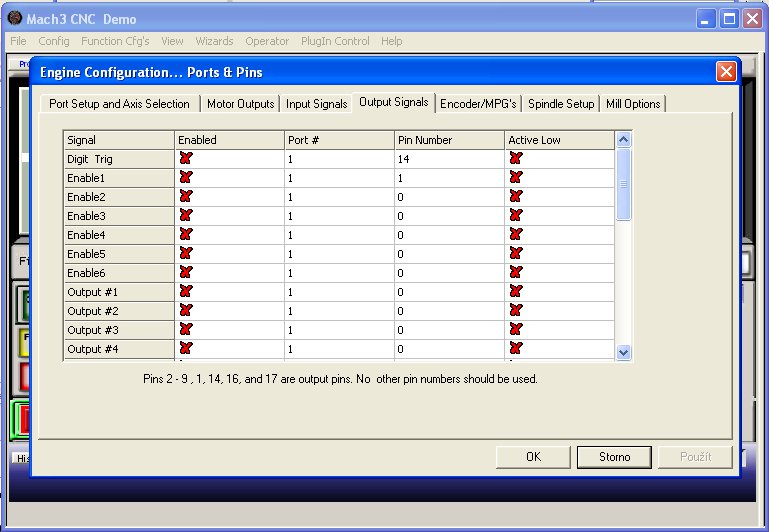Toggle Enabled mark for Output #1

pos(185,292)
